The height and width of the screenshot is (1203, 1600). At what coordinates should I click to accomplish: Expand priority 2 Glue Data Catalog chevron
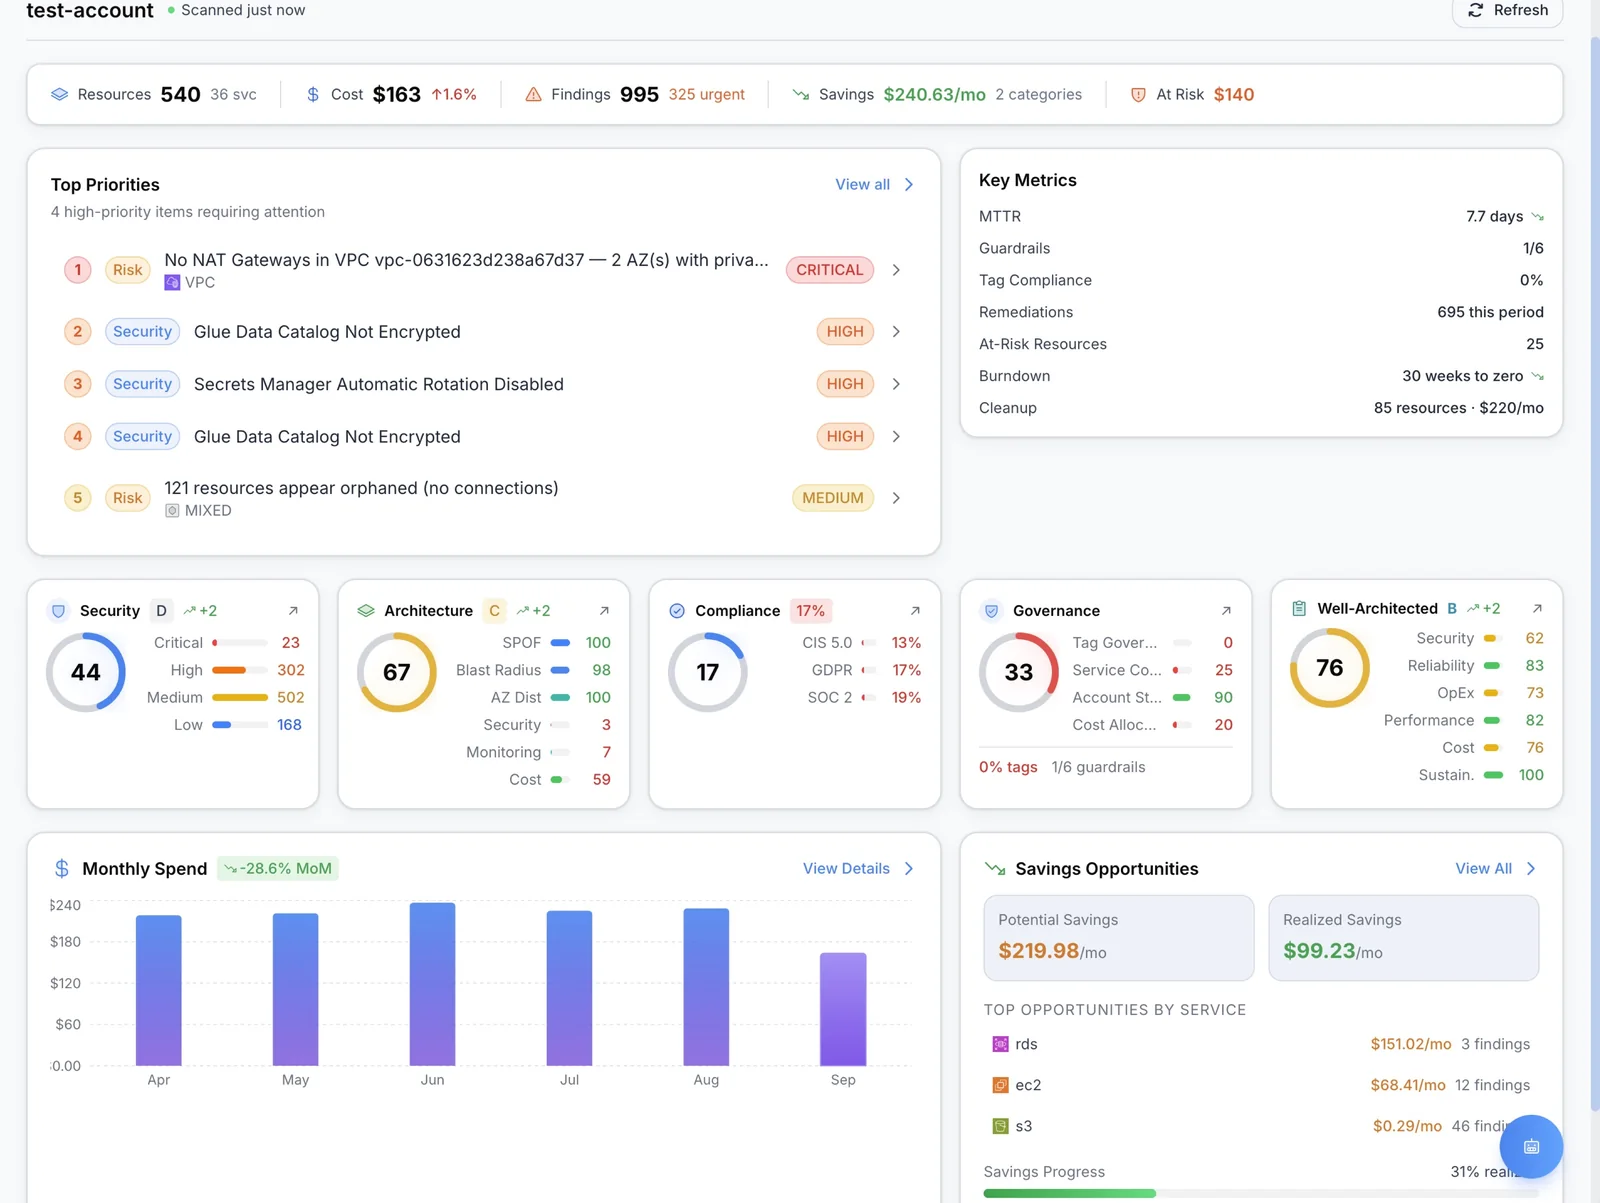[896, 332]
